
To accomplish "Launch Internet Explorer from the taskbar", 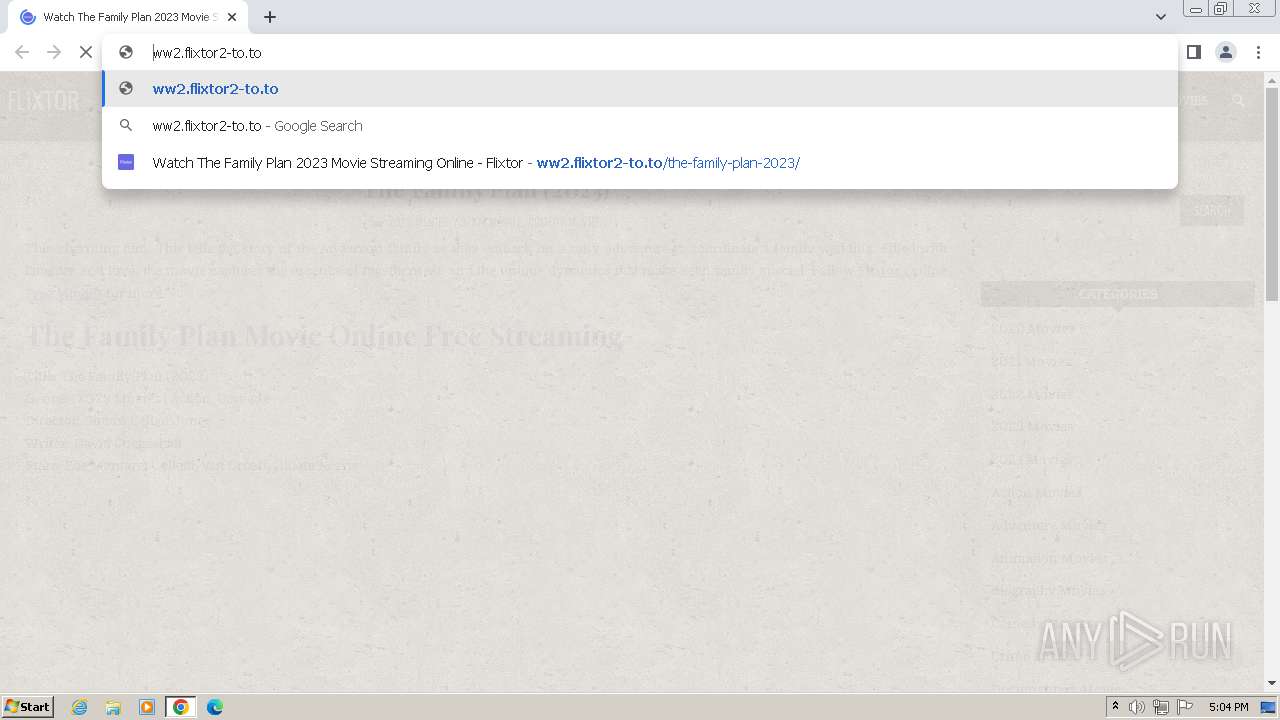I will point(80,707).
